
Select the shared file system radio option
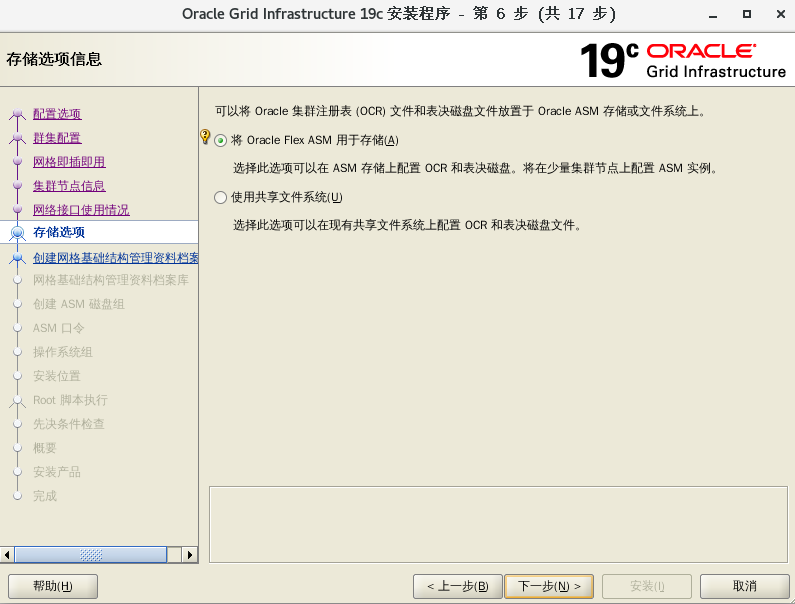[220, 197]
